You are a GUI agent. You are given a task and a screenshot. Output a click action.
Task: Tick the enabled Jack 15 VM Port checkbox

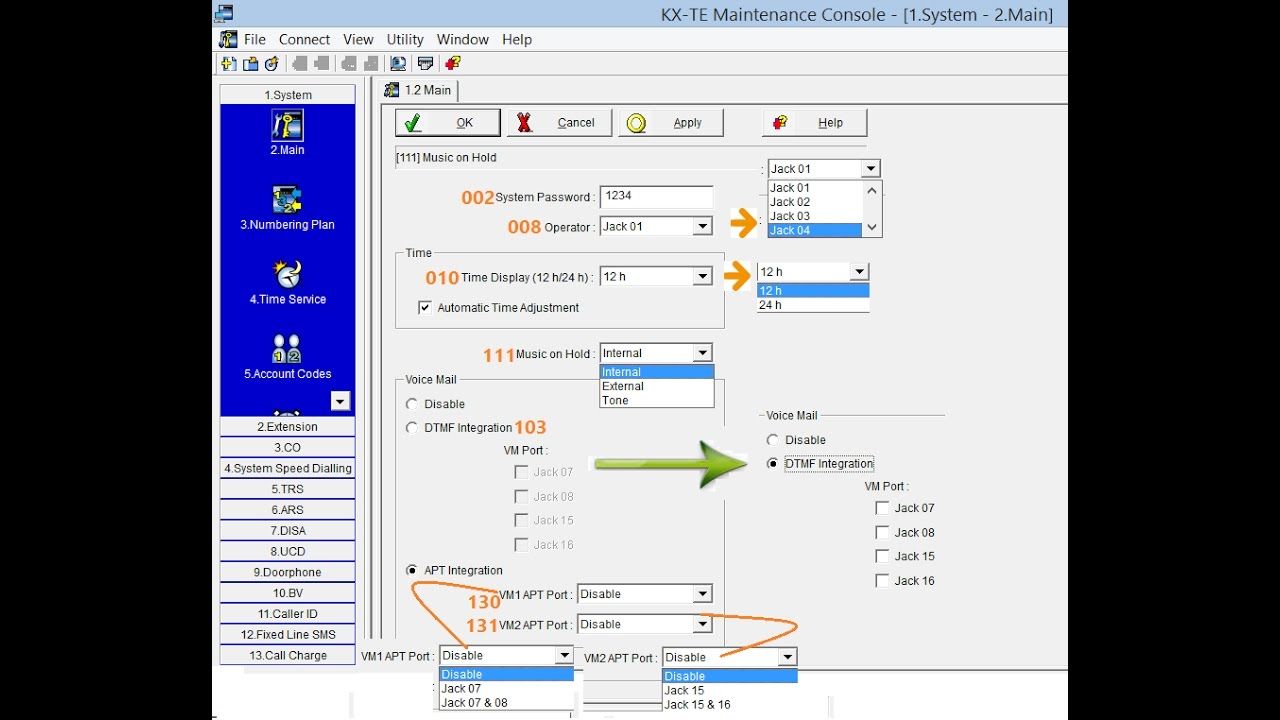[882, 557]
